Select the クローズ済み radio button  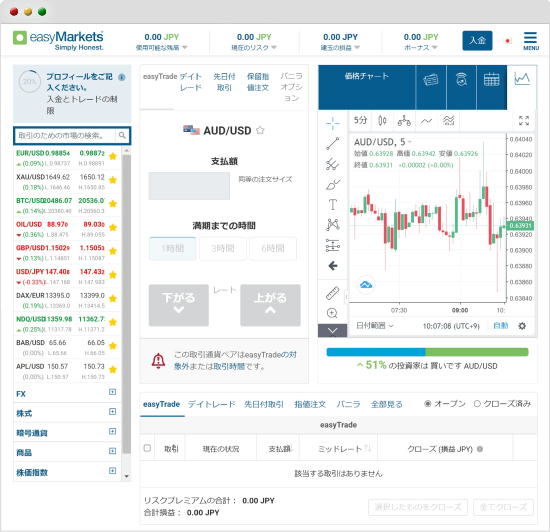click(x=477, y=404)
